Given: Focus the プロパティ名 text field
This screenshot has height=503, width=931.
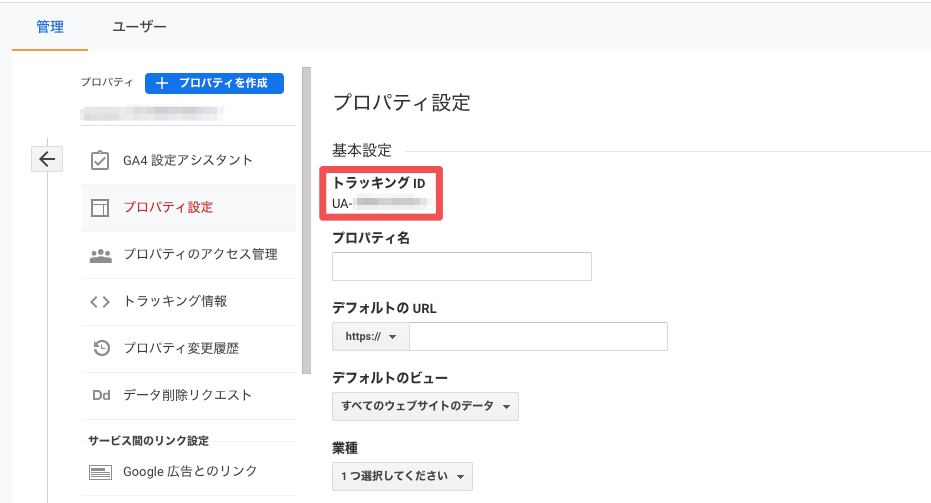Looking at the screenshot, I should pos(461,267).
